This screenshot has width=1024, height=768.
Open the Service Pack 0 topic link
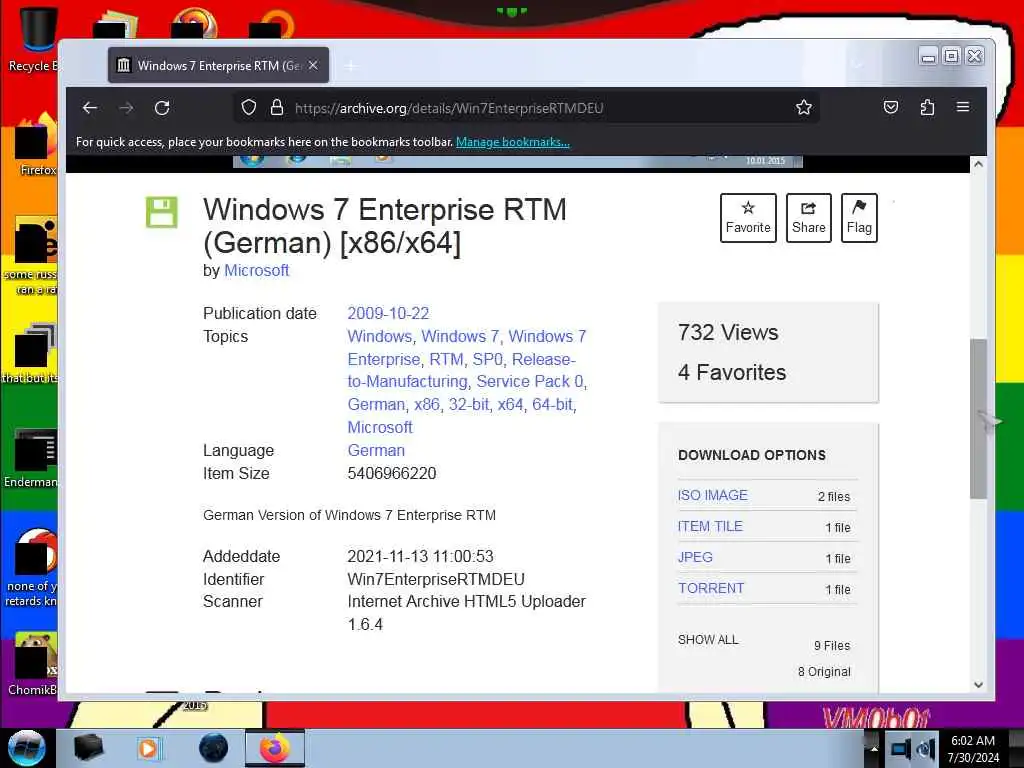[530, 381]
